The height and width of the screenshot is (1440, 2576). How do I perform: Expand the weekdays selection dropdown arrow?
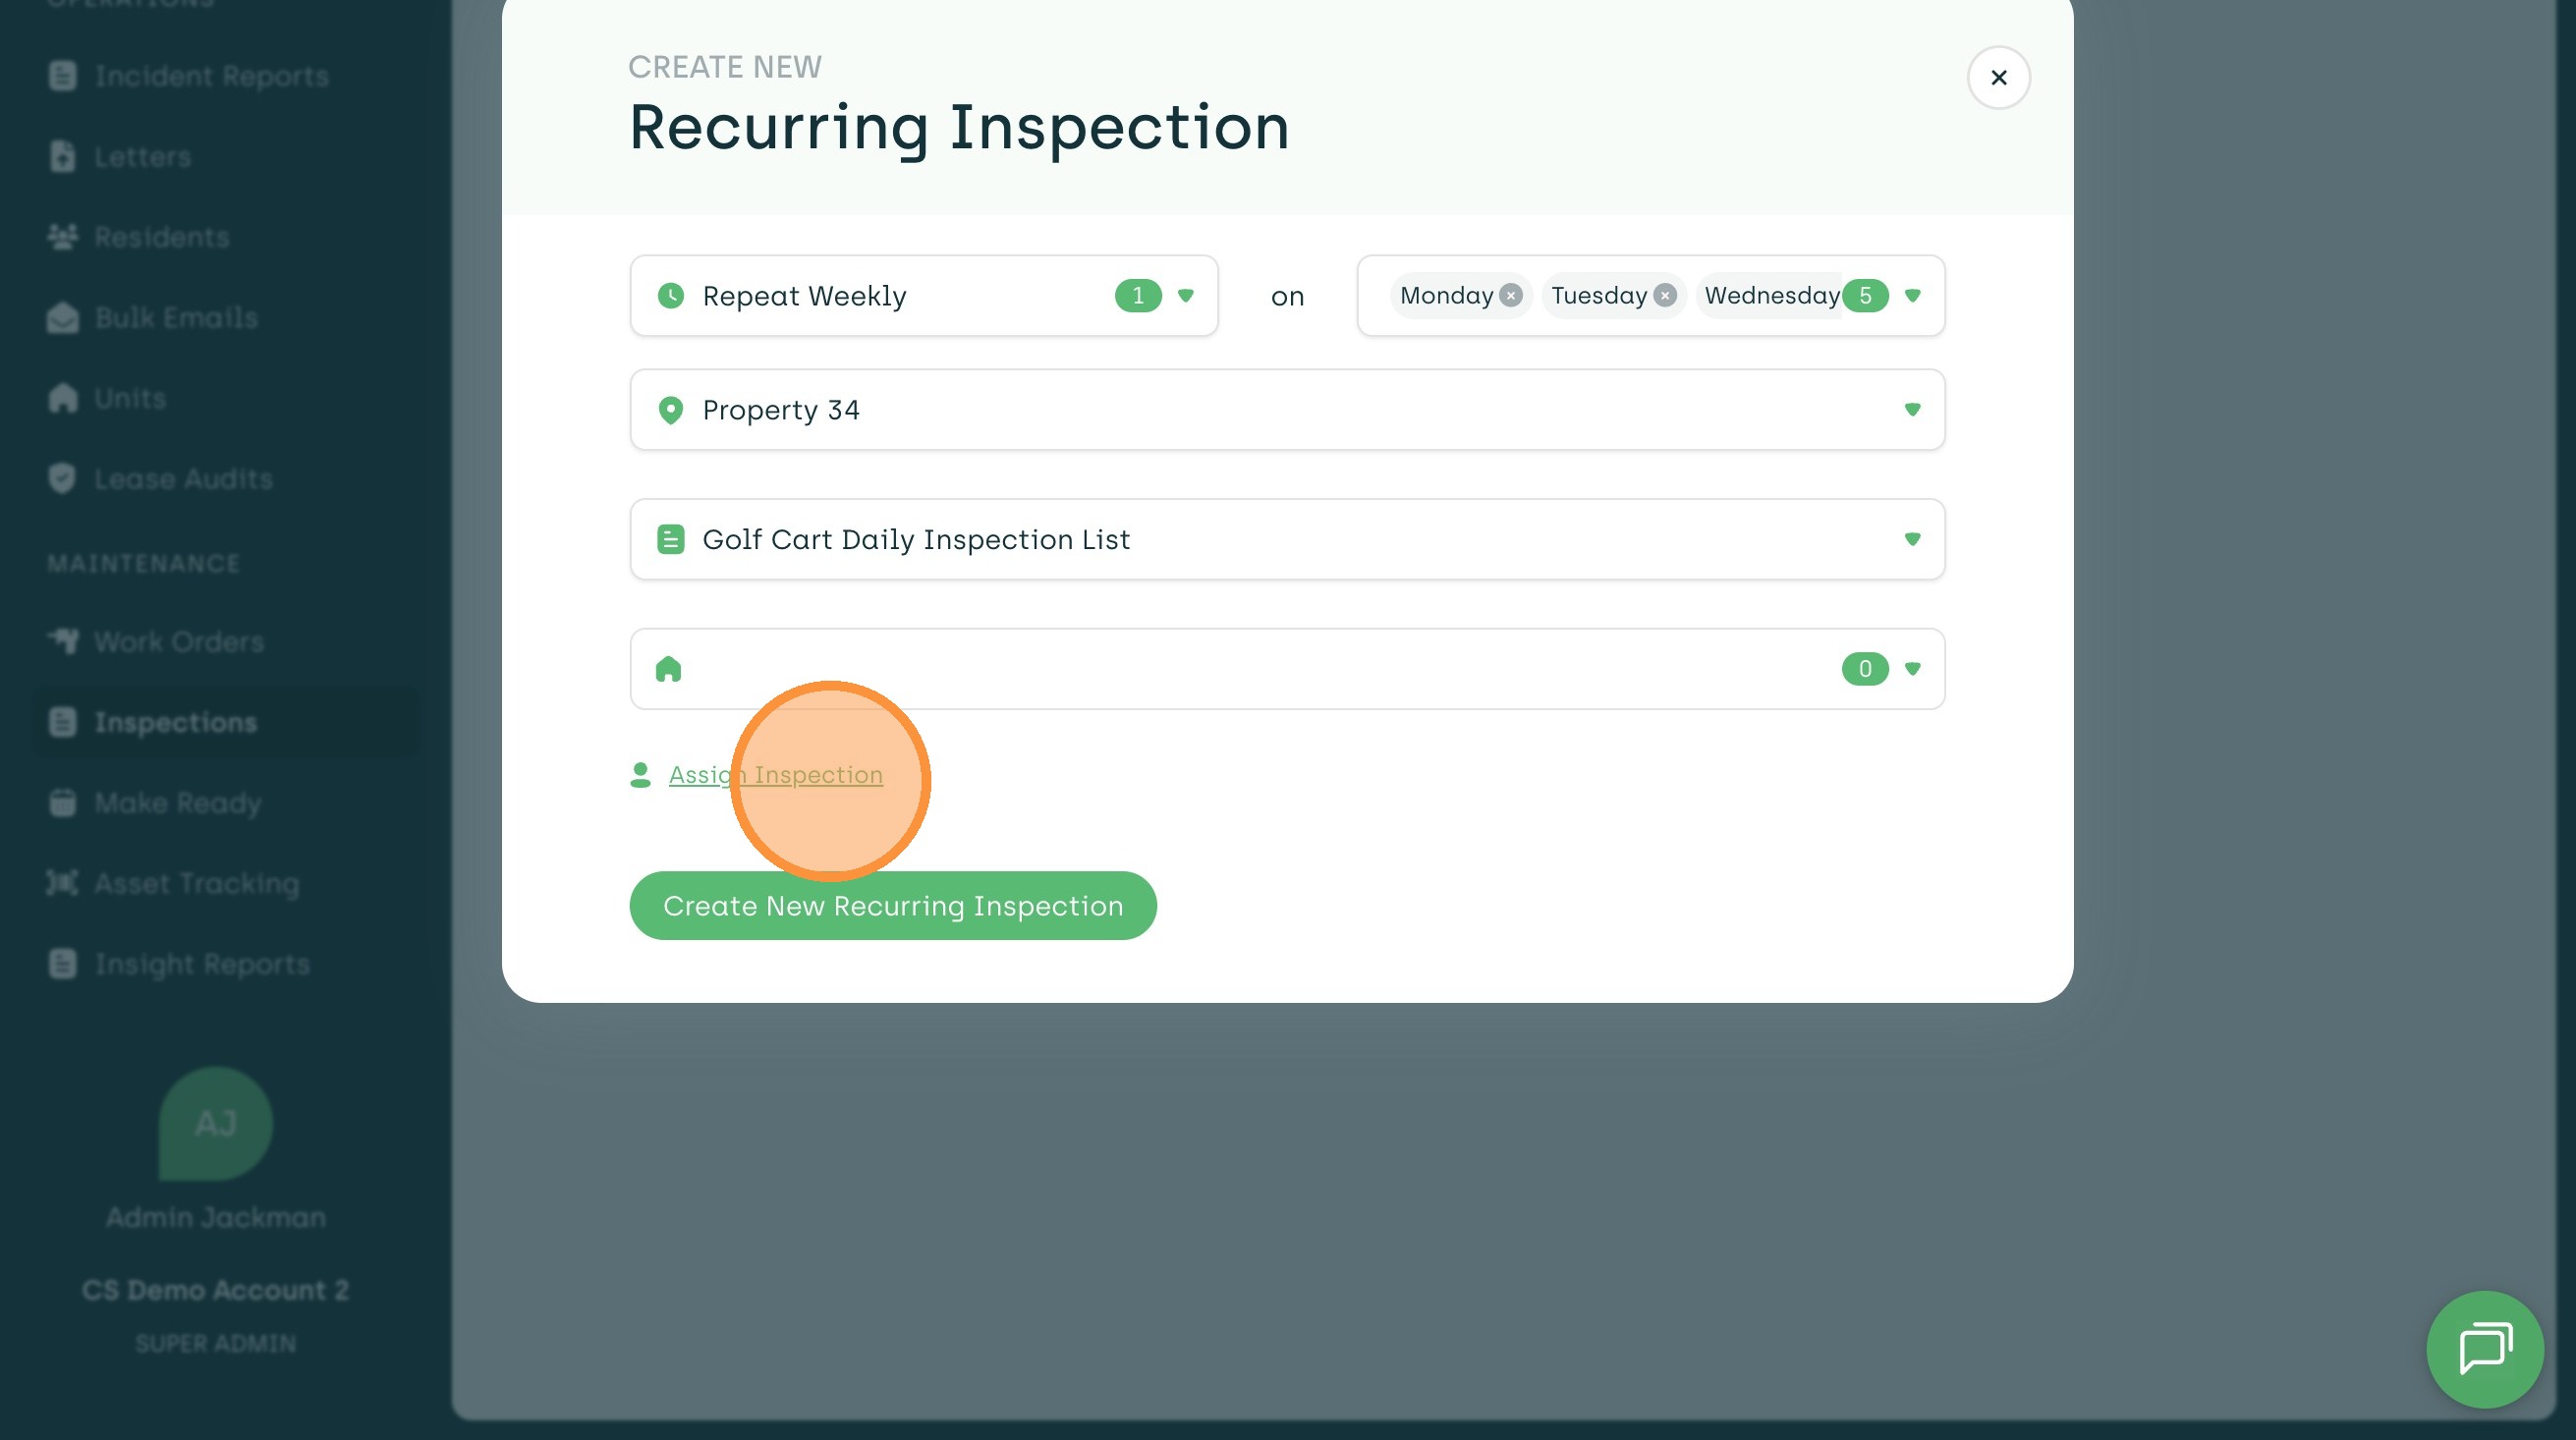(1912, 296)
